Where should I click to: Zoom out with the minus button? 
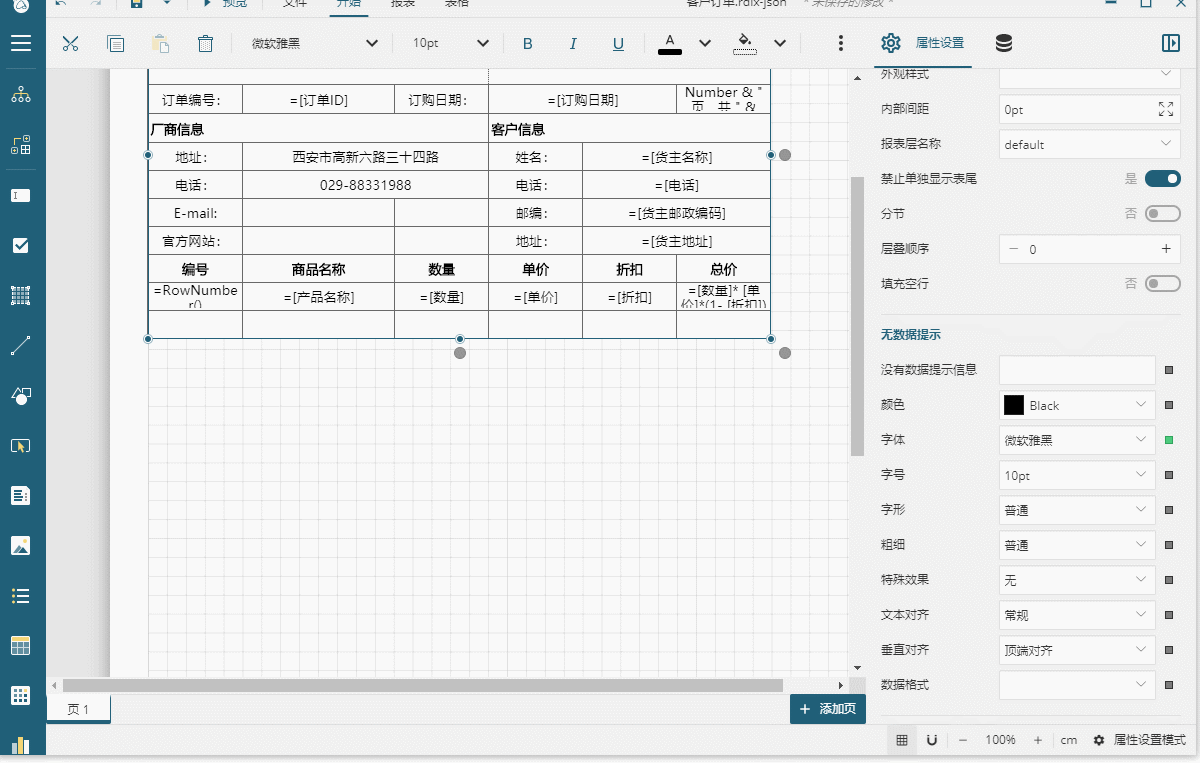click(962, 740)
